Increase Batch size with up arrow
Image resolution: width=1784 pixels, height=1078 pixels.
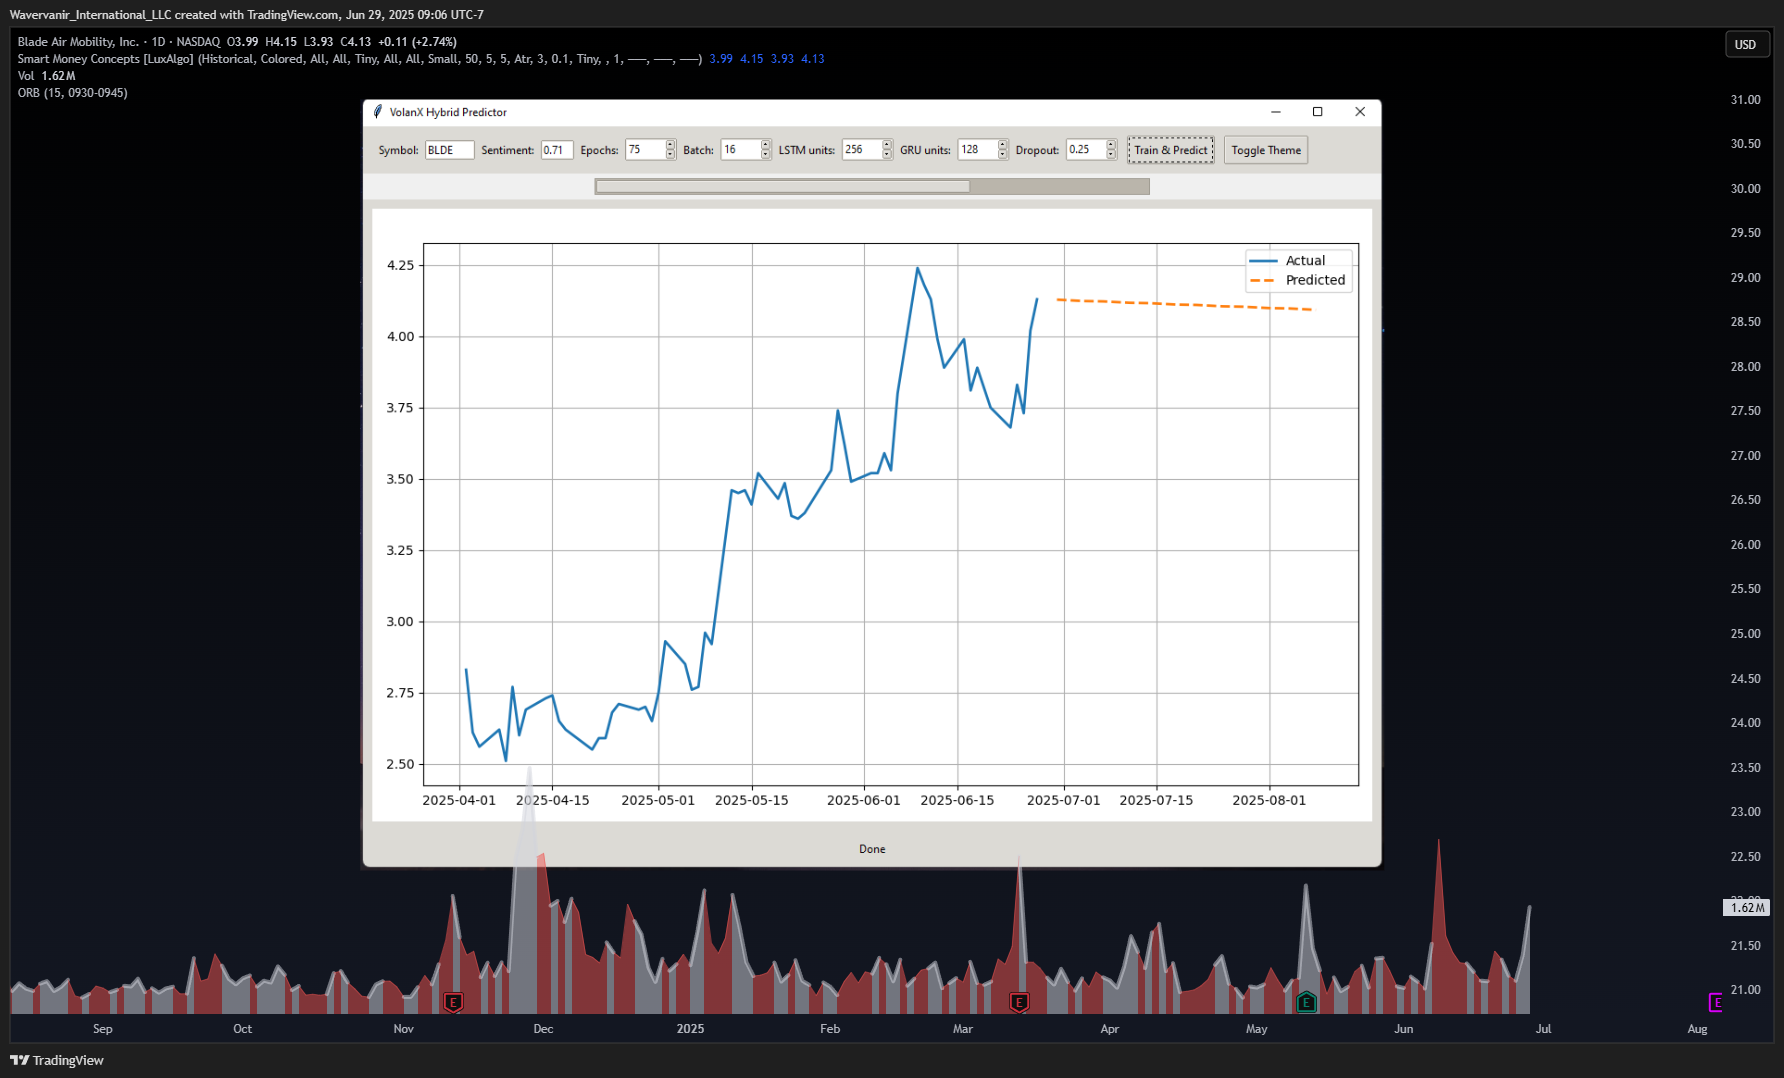[x=766, y=145]
